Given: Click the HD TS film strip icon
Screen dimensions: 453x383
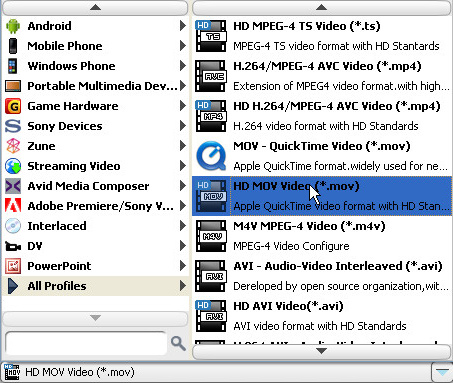Looking at the screenshot, I should click(211, 36).
